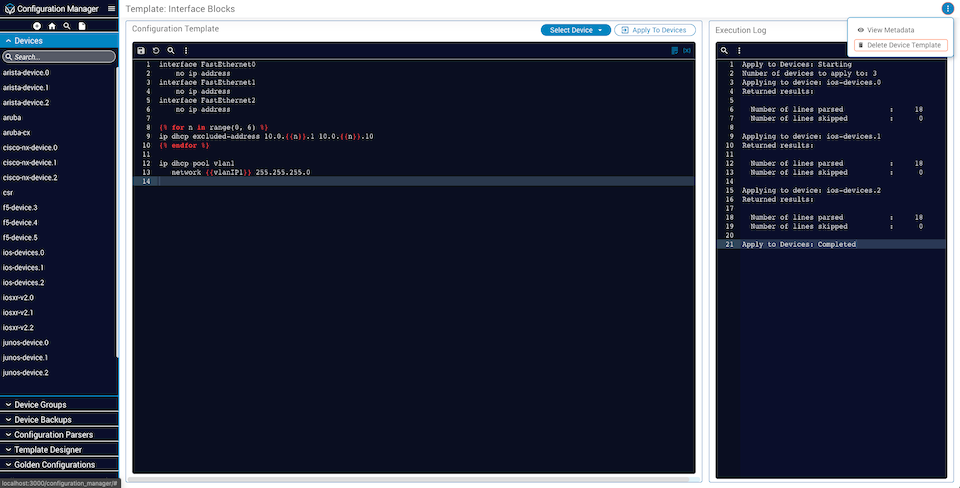This screenshot has height=488, width=960.
Task: Collapse the Devices section
Action: 59,41
